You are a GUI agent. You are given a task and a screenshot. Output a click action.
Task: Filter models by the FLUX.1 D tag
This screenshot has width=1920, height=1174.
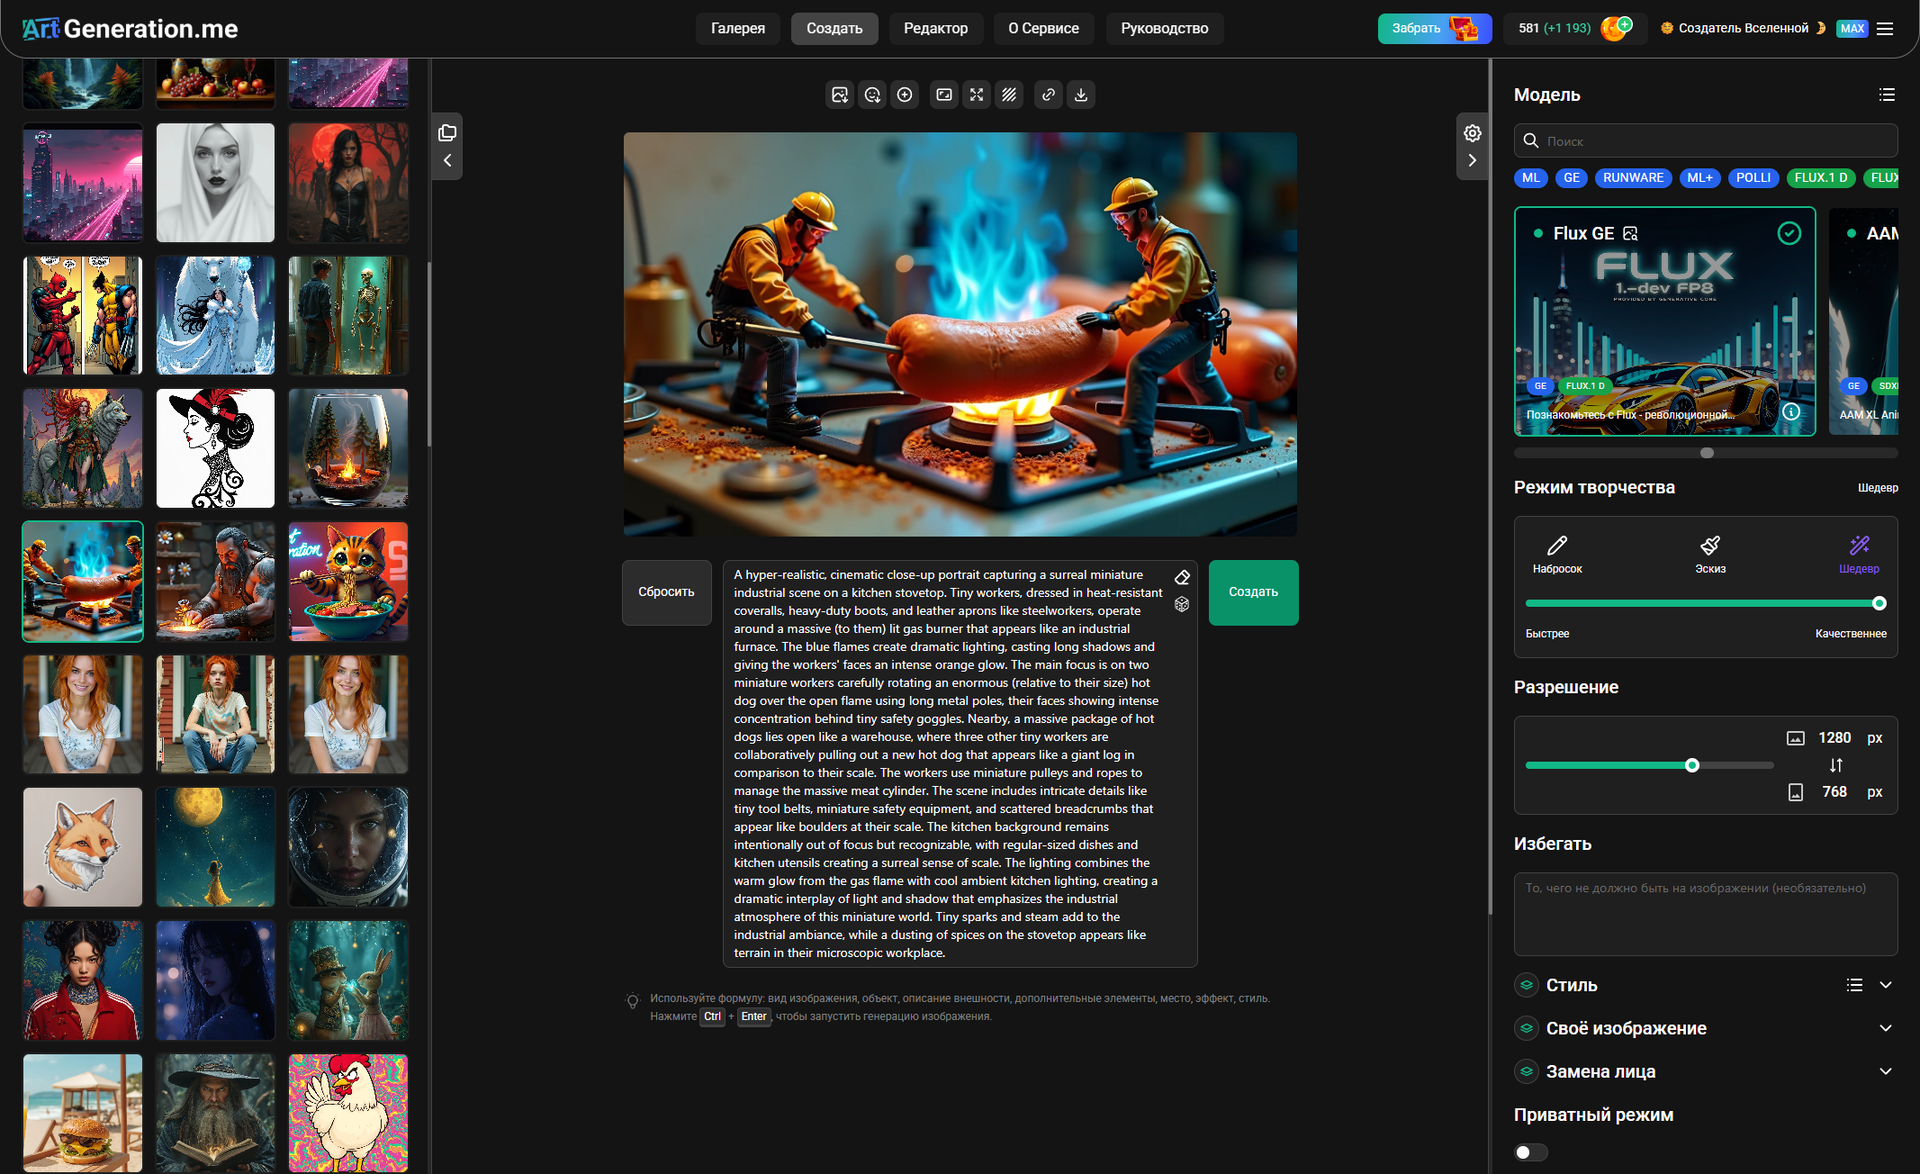click(1821, 178)
